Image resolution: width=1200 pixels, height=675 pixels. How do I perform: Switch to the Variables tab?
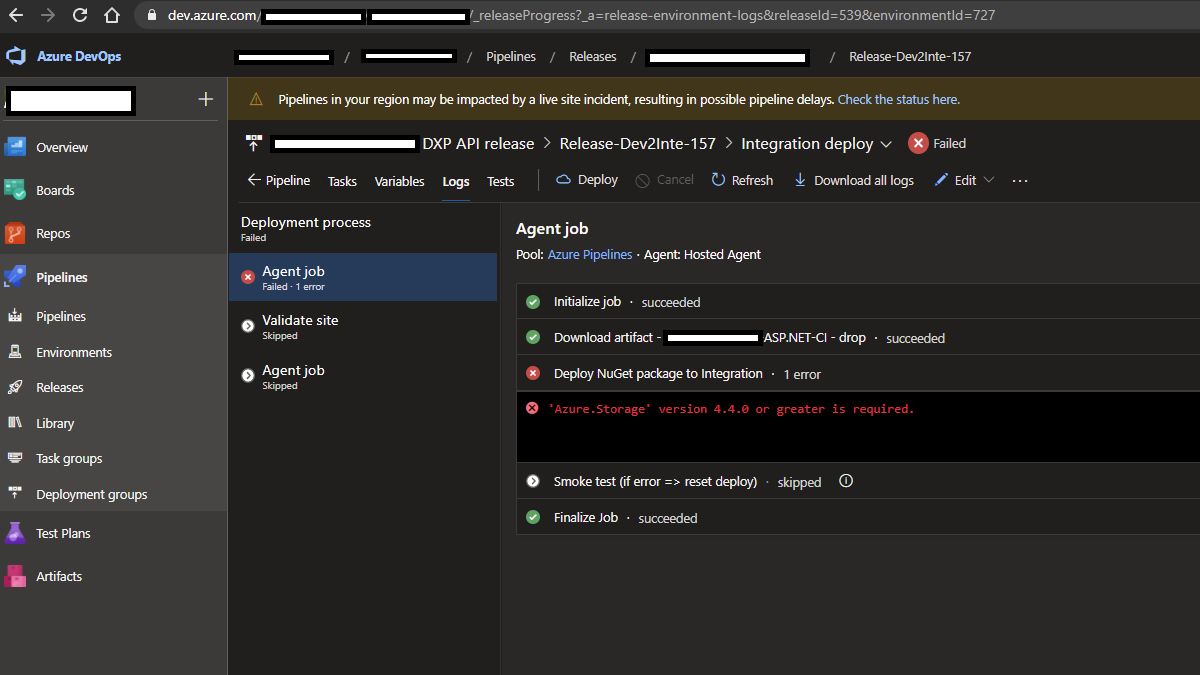click(399, 181)
